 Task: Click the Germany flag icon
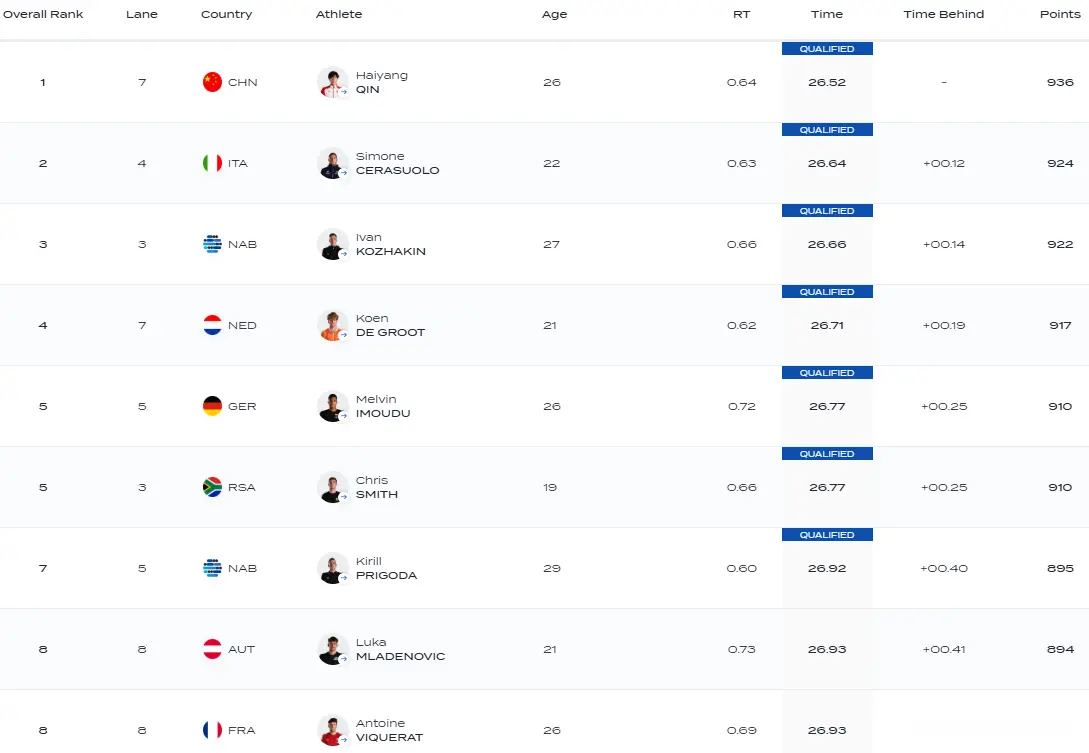(213, 406)
